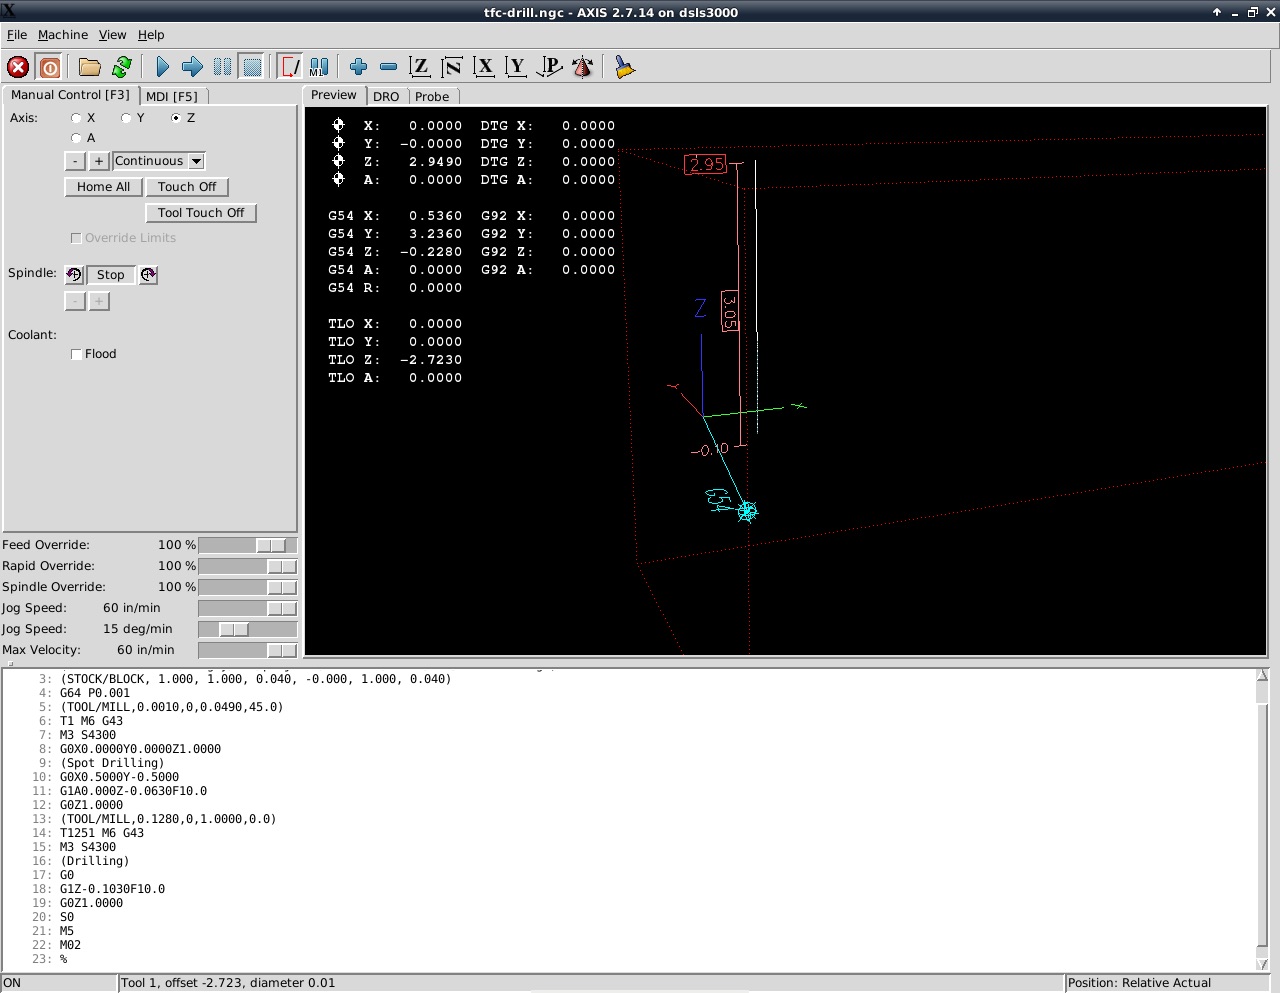Spin the spindle slower with minus button
This screenshot has height=993, width=1280.
75,301
